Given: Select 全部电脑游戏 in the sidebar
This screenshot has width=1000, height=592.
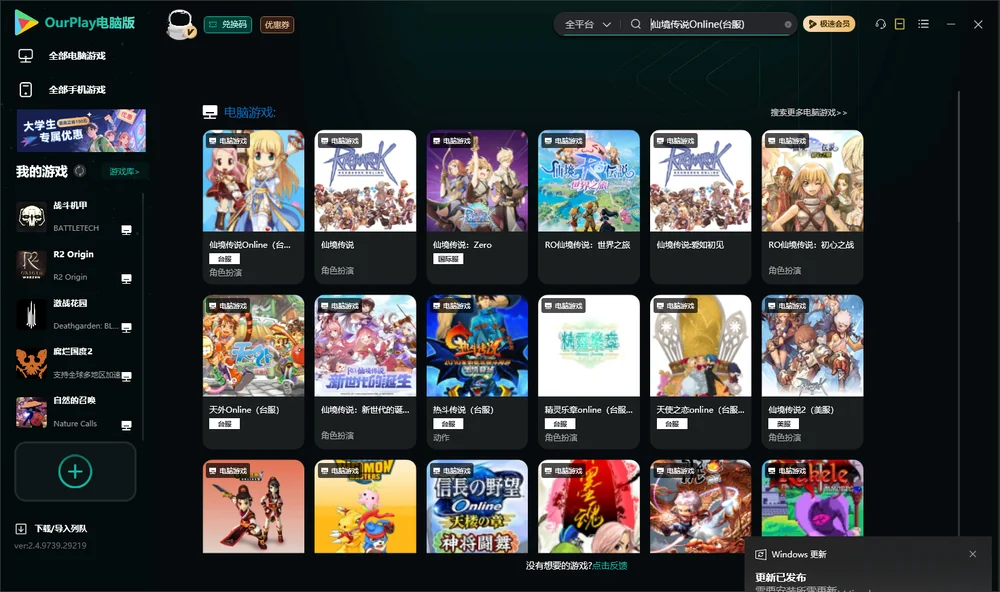Looking at the screenshot, I should pyautogui.click(x=77, y=56).
